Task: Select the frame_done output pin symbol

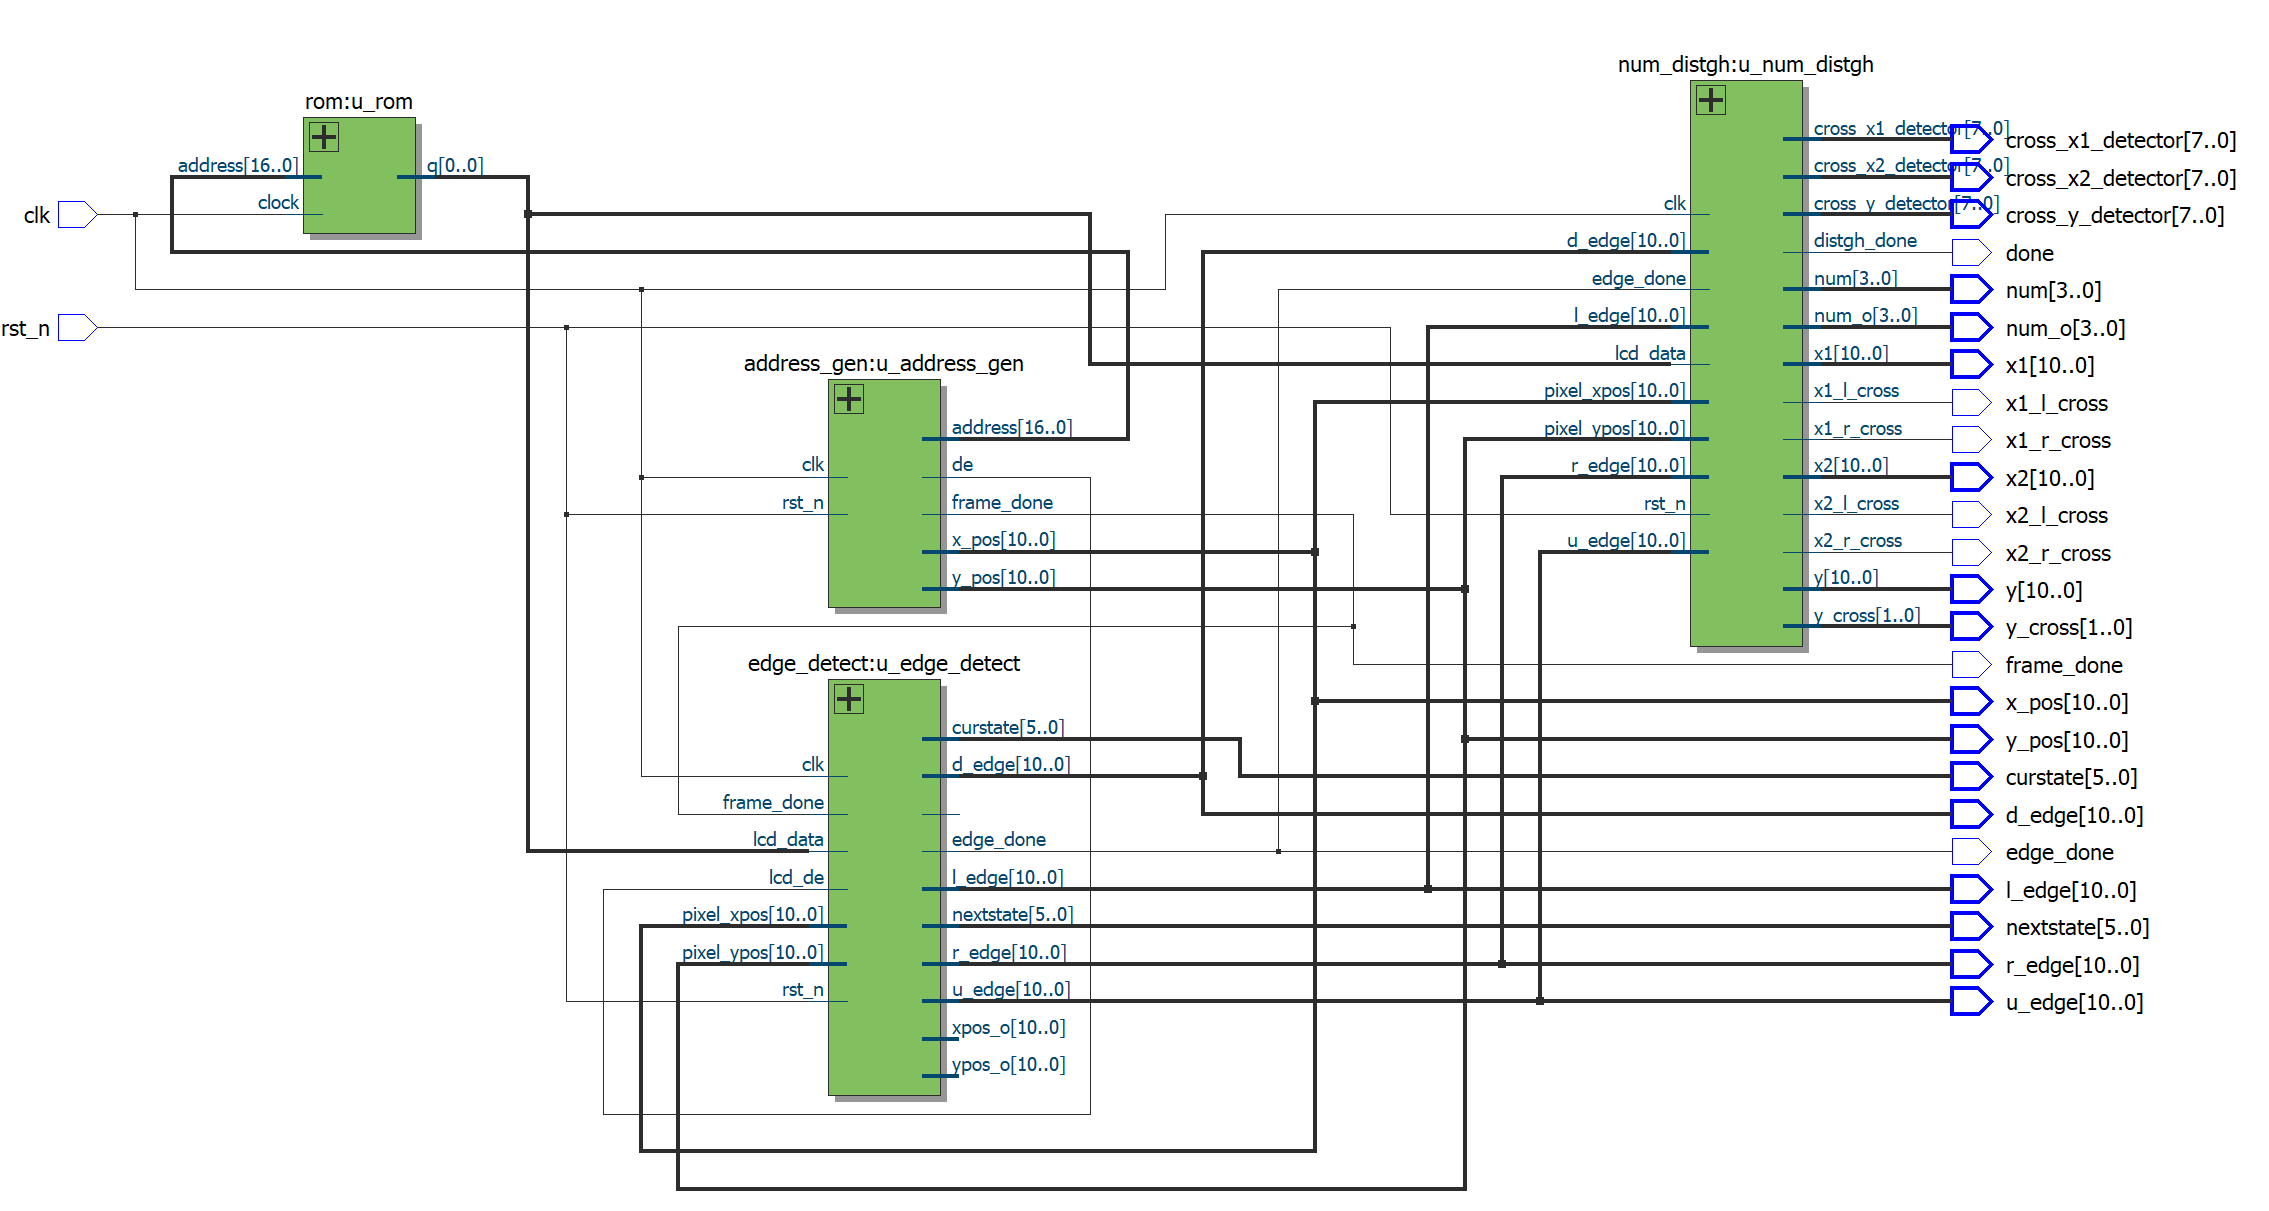Action: coord(1970,665)
